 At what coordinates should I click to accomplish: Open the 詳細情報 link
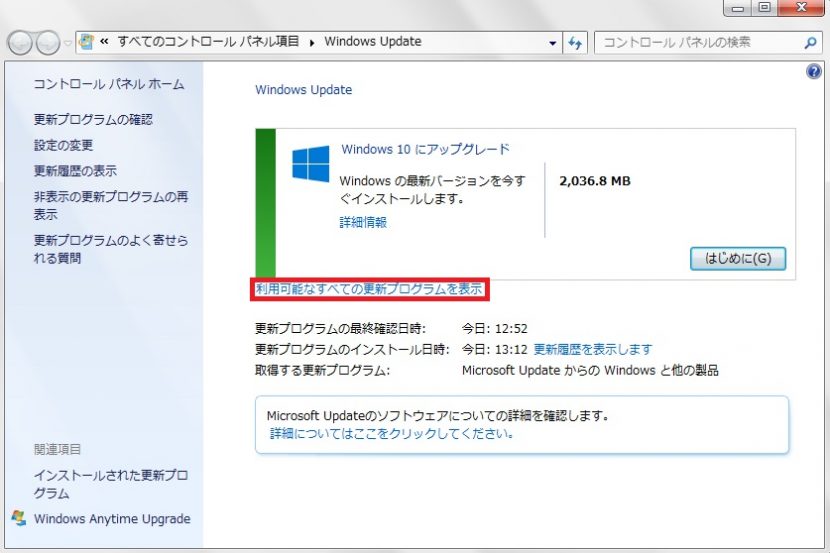[x=363, y=222]
